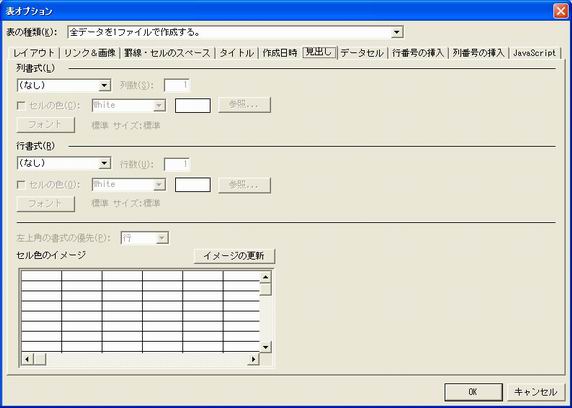Select the 見出し tab
Viewport: 572px width, 408px height.
[319, 52]
